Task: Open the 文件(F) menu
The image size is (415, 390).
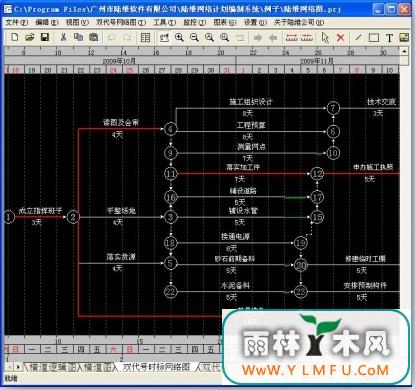Action: 16,22
